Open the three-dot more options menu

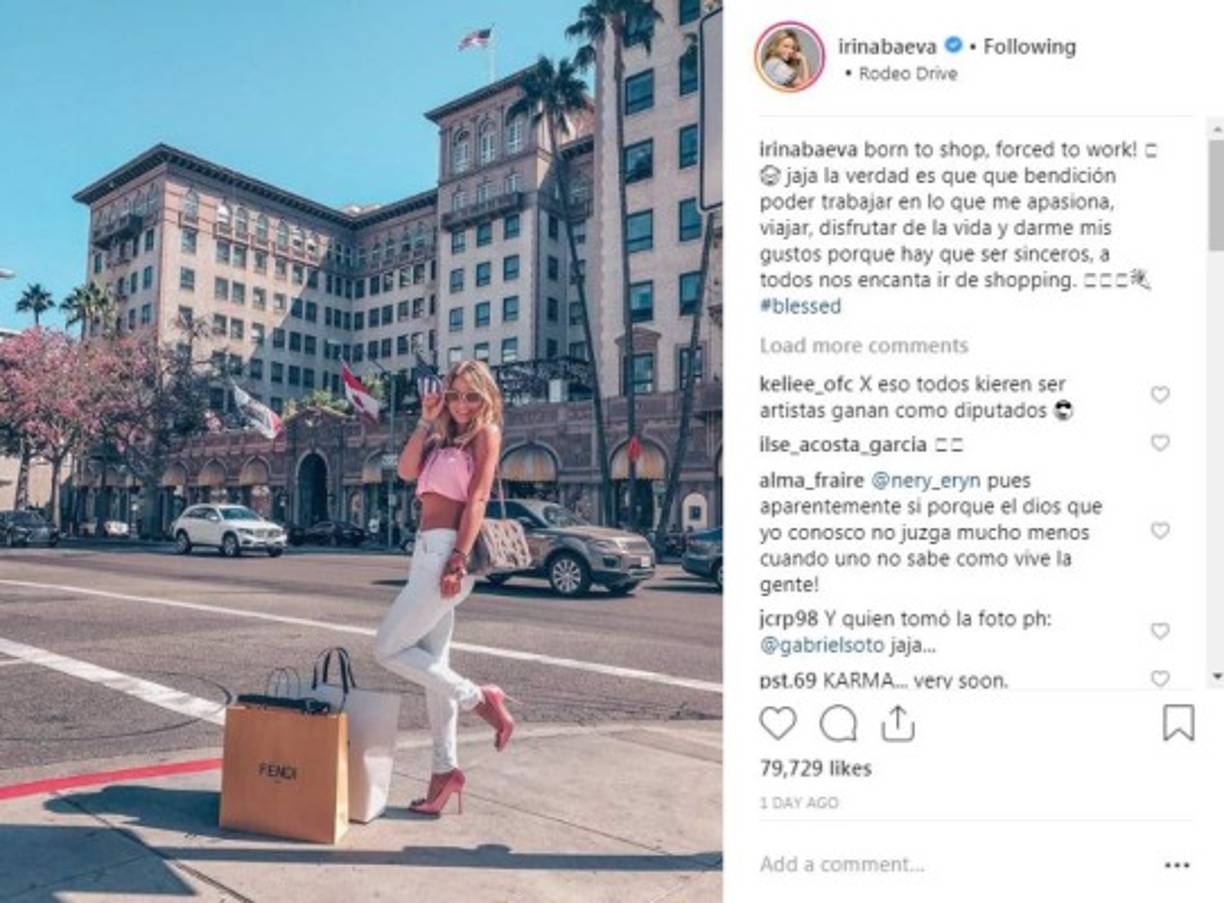coord(1177,865)
